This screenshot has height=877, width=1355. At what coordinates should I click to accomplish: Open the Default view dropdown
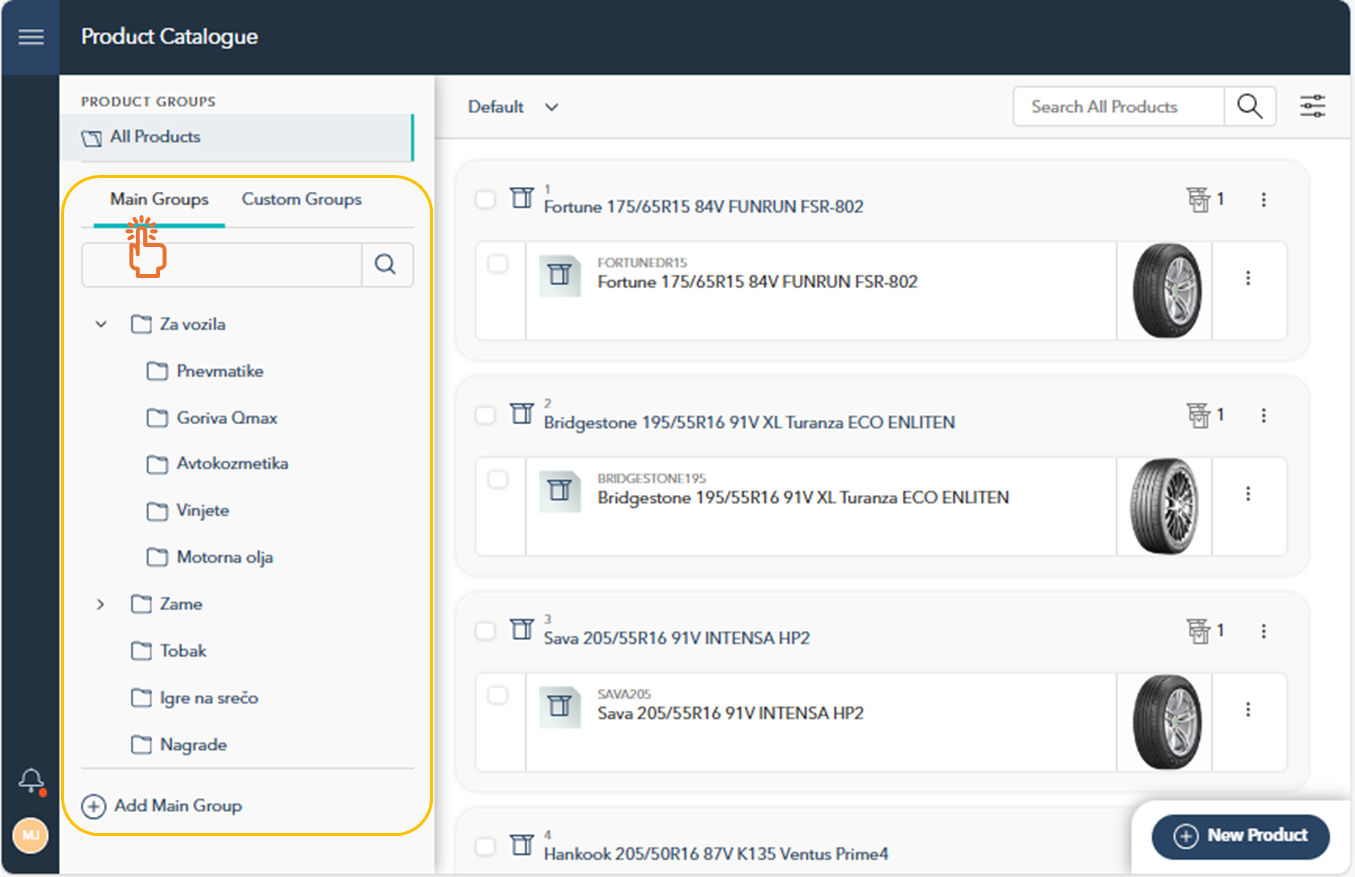tap(513, 107)
